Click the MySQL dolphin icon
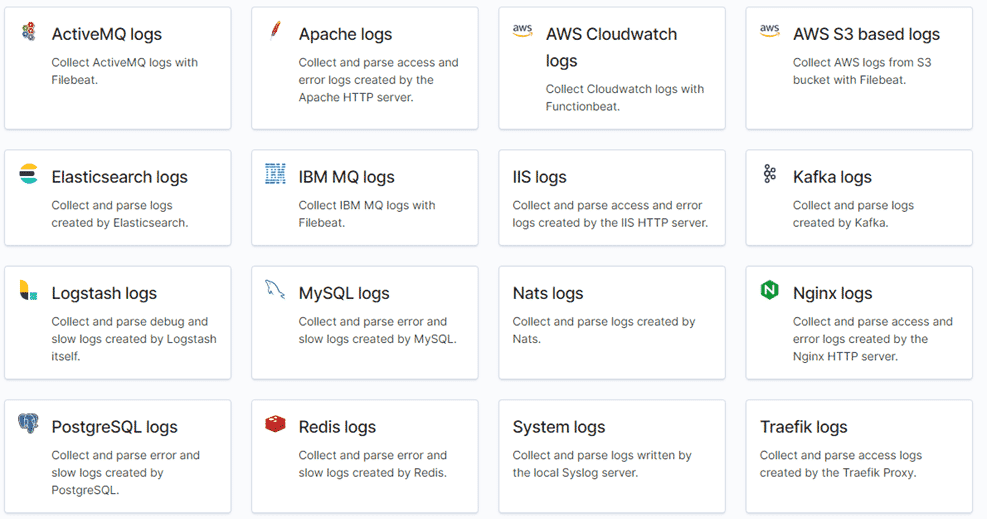This screenshot has width=987, height=519. [275, 289]
